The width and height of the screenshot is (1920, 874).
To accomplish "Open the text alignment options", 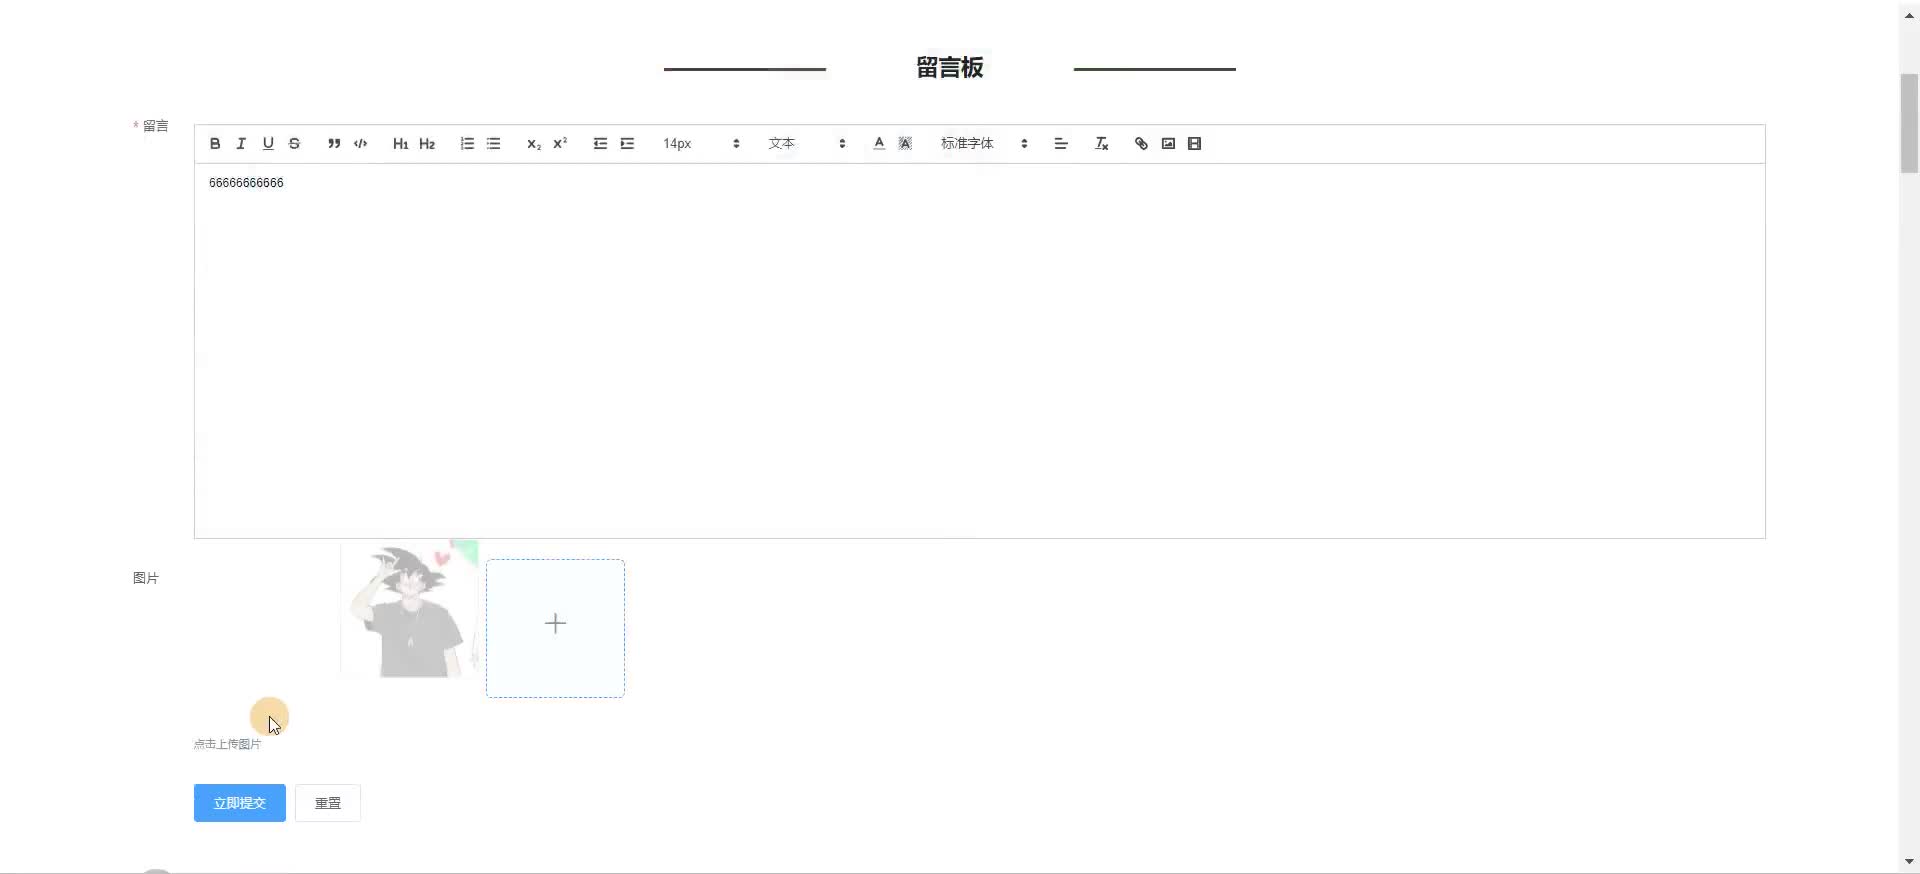I will (1061, 144).
